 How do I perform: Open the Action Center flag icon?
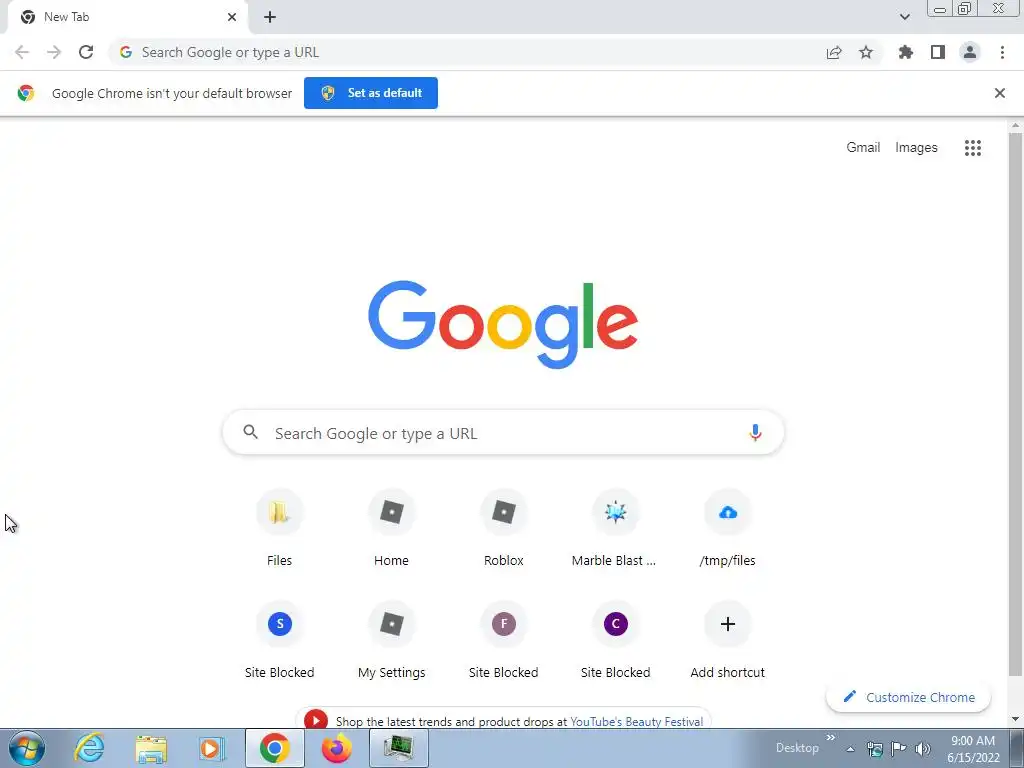(x=899, y=749)
